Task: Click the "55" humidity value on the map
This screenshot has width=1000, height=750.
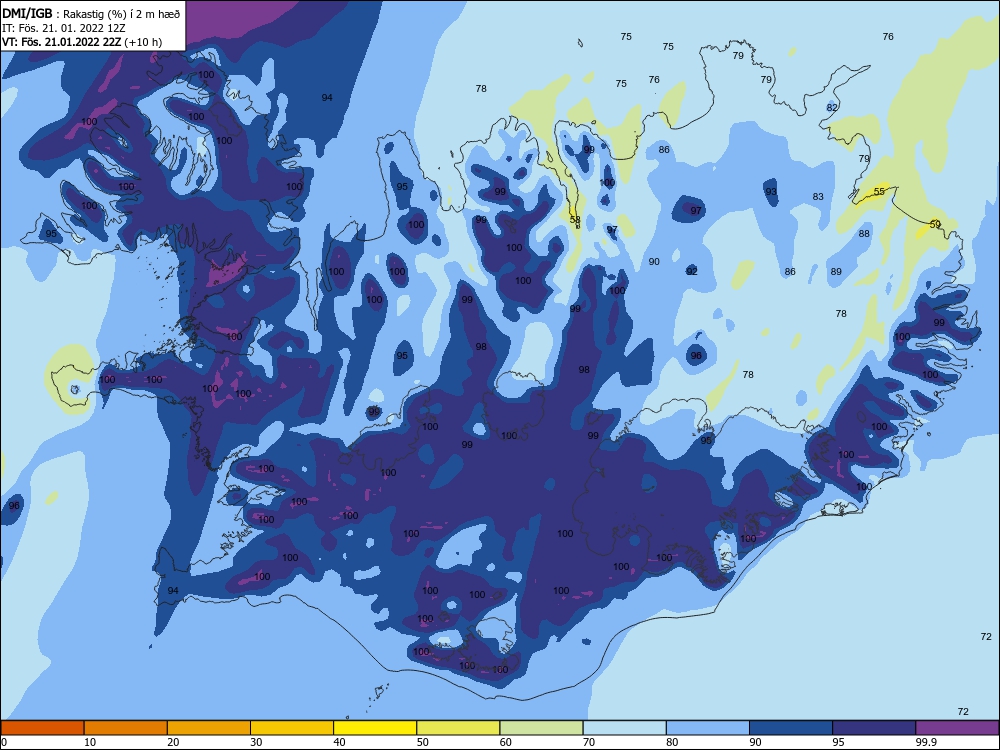Action: pos(879,191)
